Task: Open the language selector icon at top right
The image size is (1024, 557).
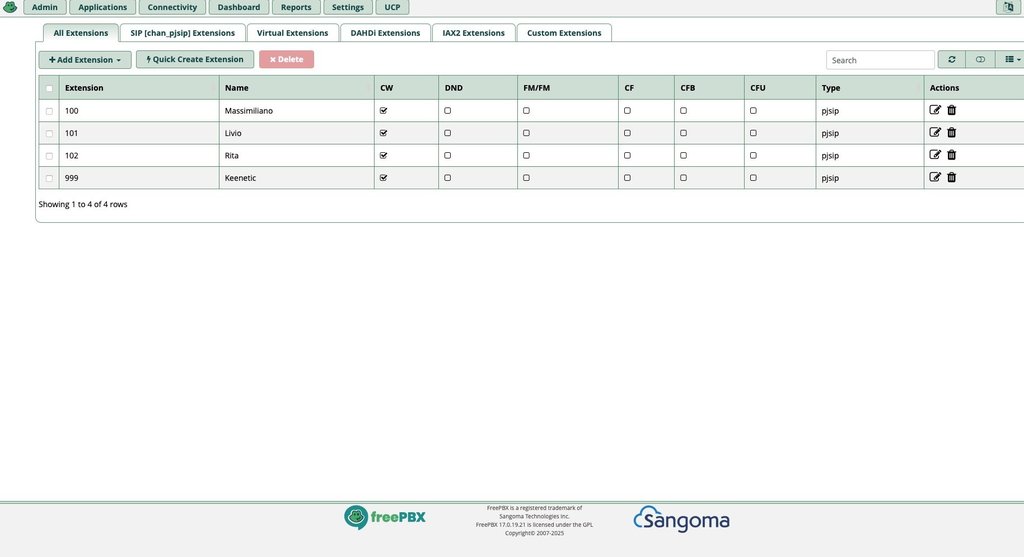Action: [1008, 7]
